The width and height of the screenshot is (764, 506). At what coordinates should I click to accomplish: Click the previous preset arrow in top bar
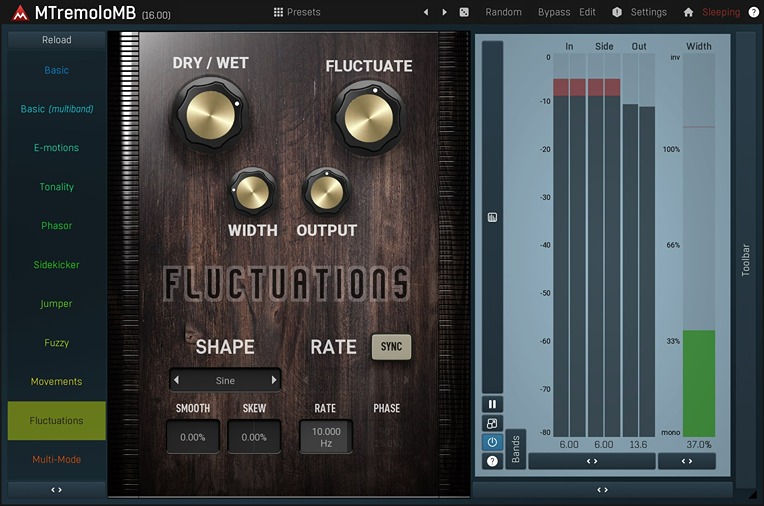pyautogui.click(x=426, y=12)
